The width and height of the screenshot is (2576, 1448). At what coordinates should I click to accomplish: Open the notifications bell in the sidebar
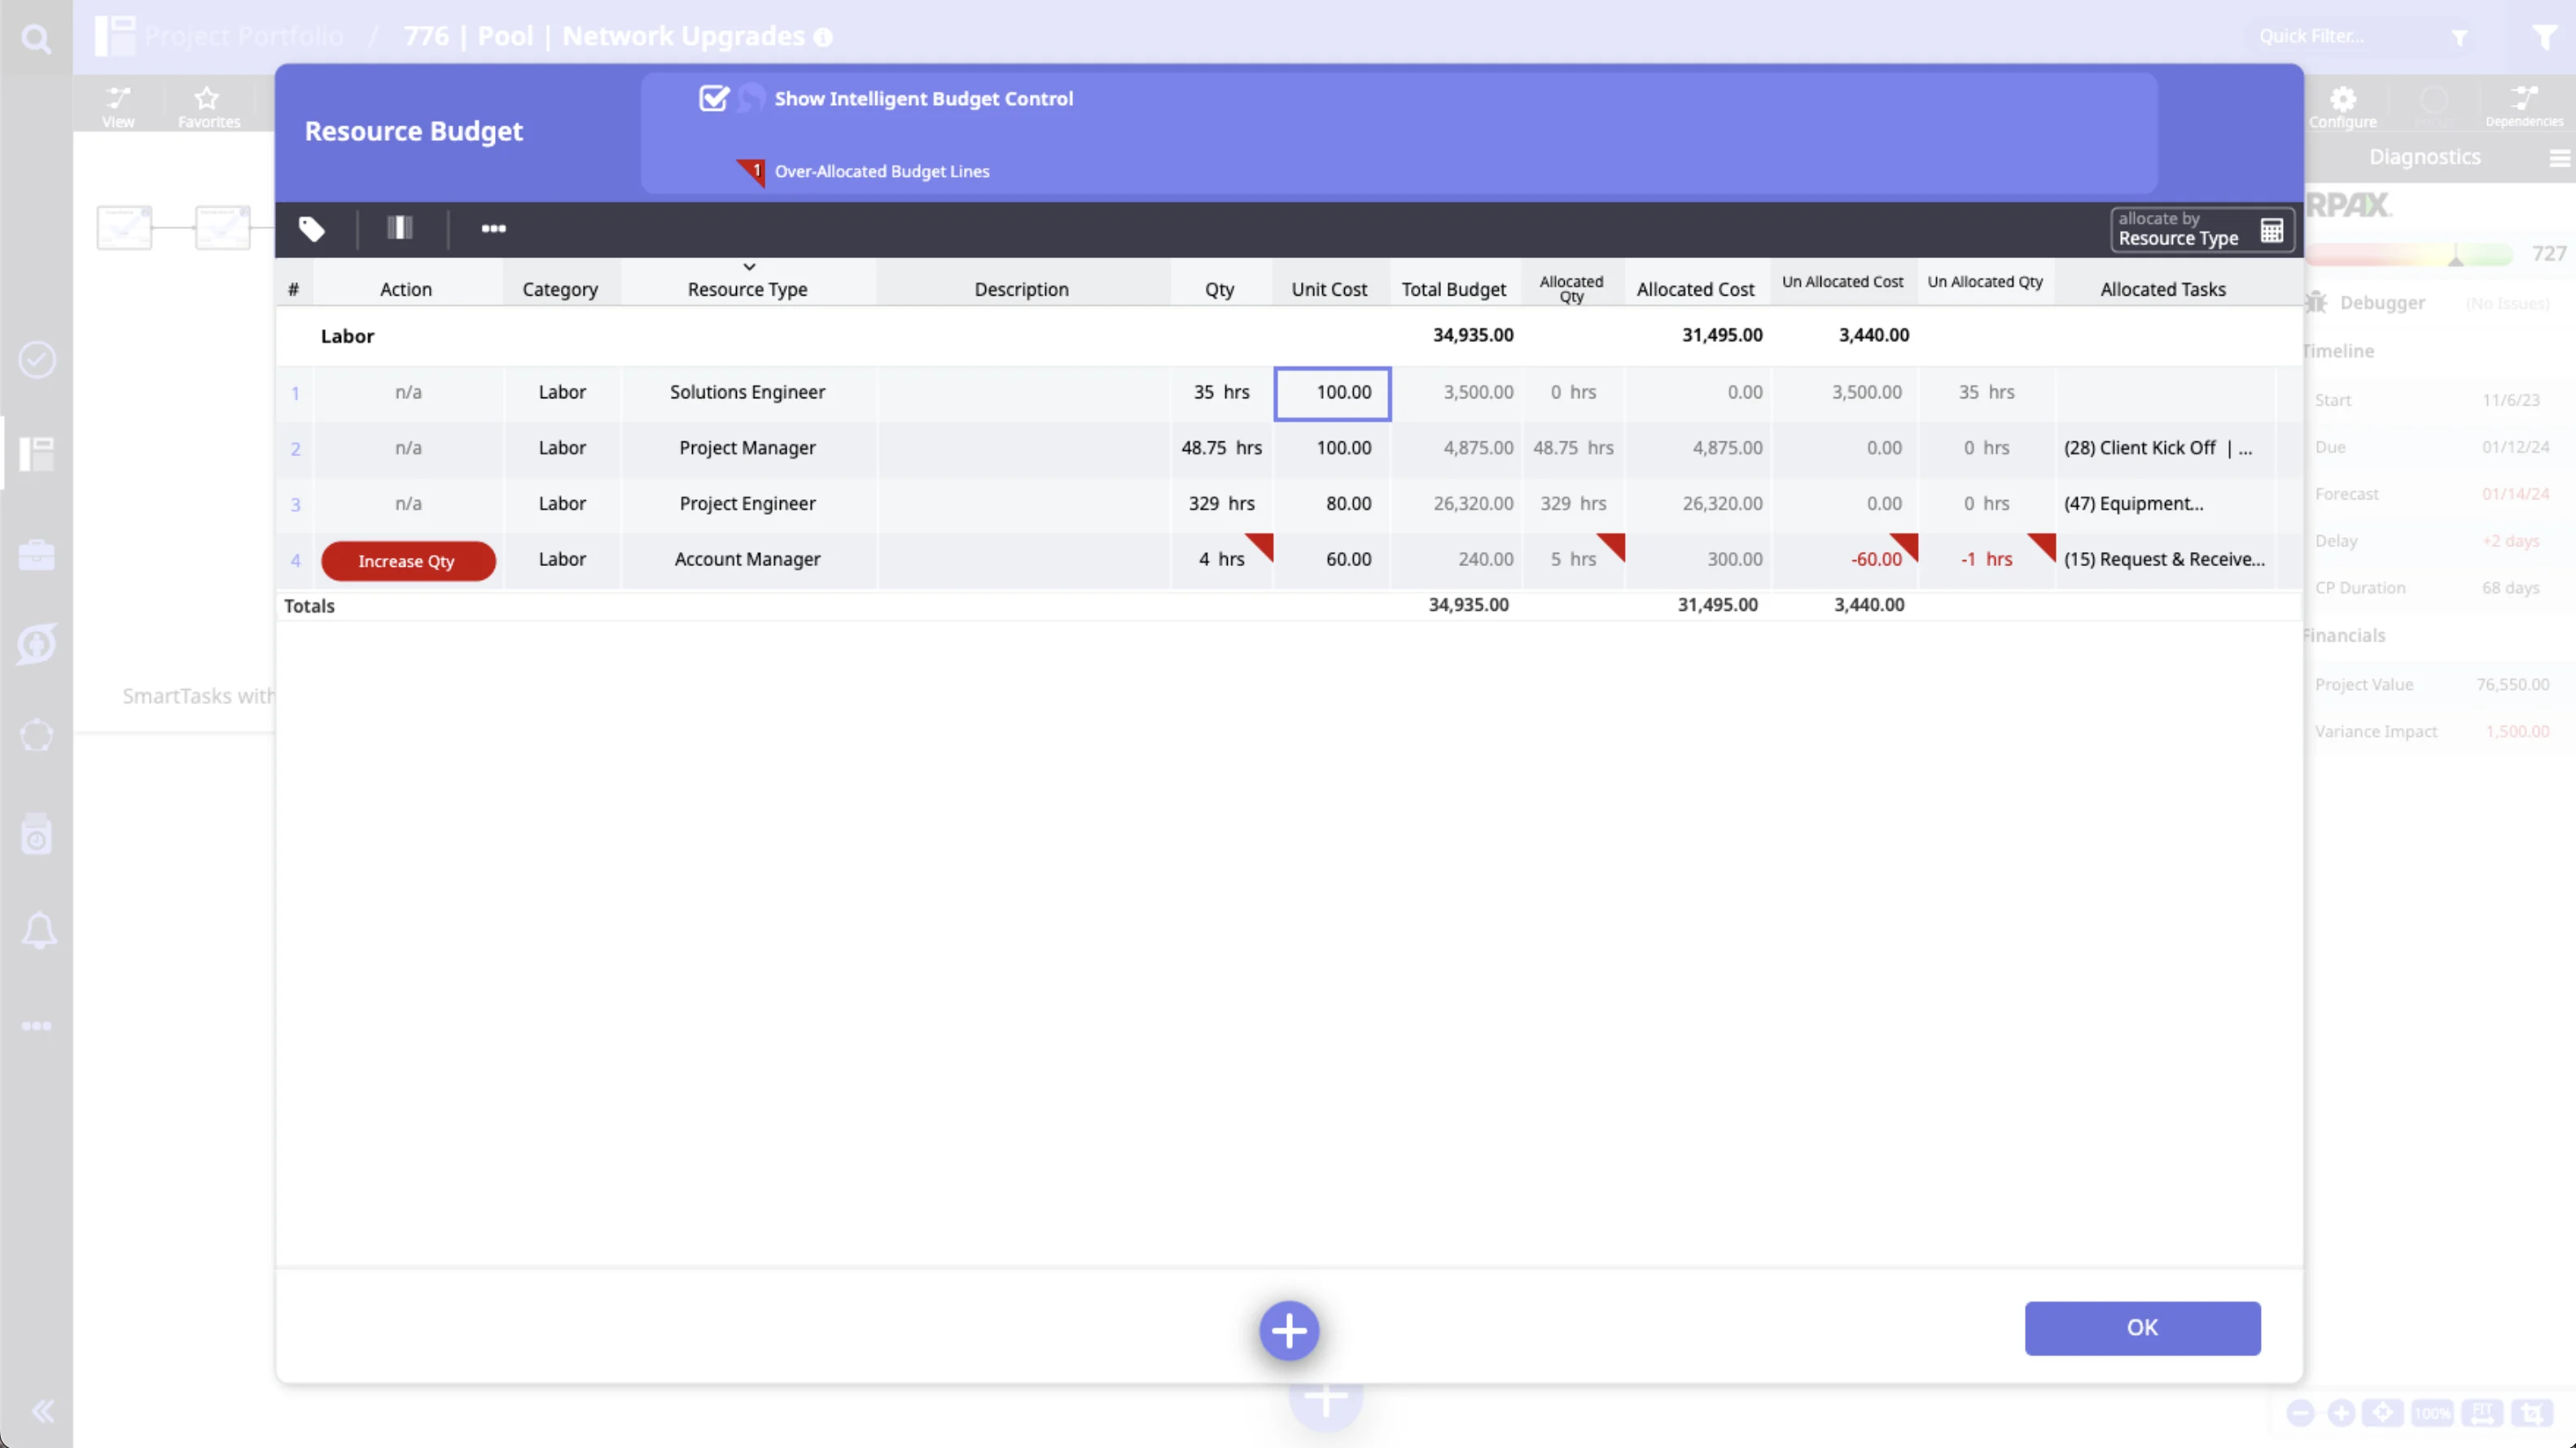tap(38, 931)
